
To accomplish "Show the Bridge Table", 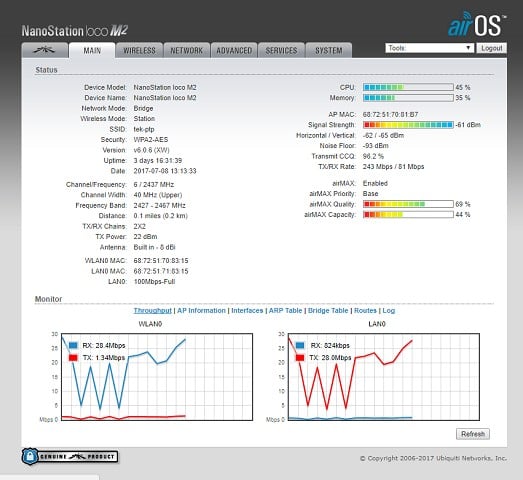I will [328, 311].
